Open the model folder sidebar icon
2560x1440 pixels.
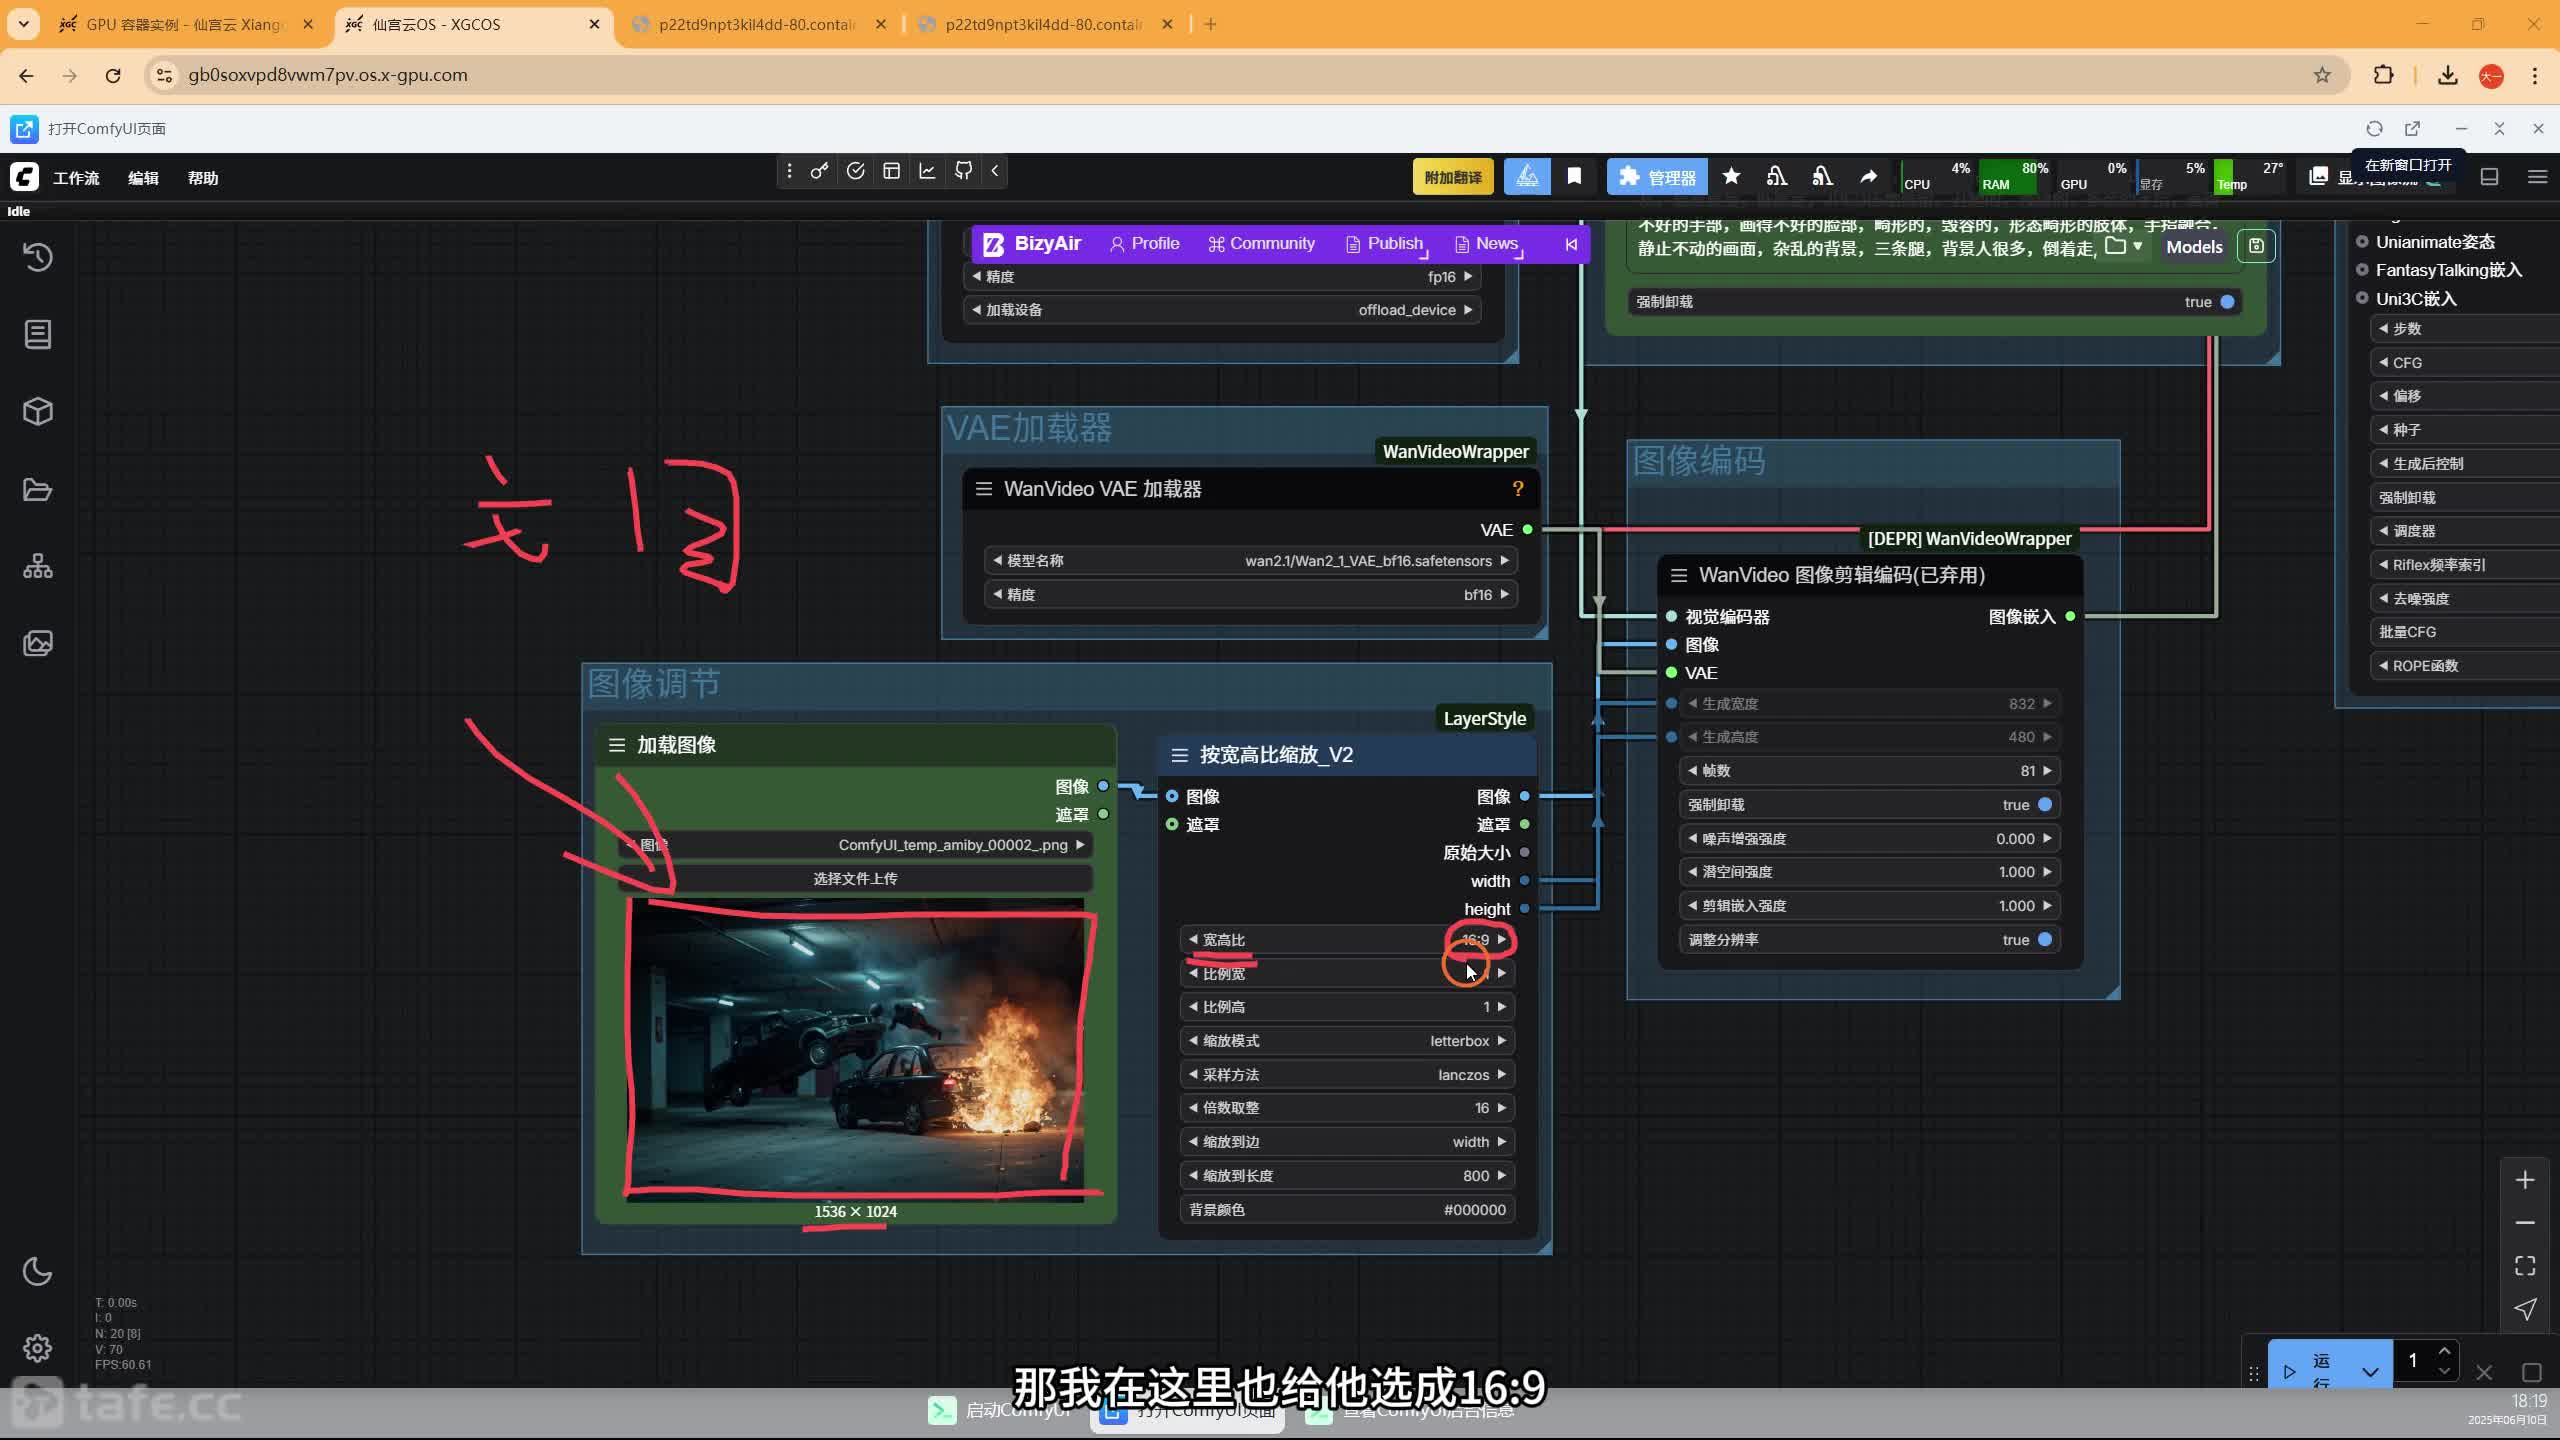click(x=38, y=489)
